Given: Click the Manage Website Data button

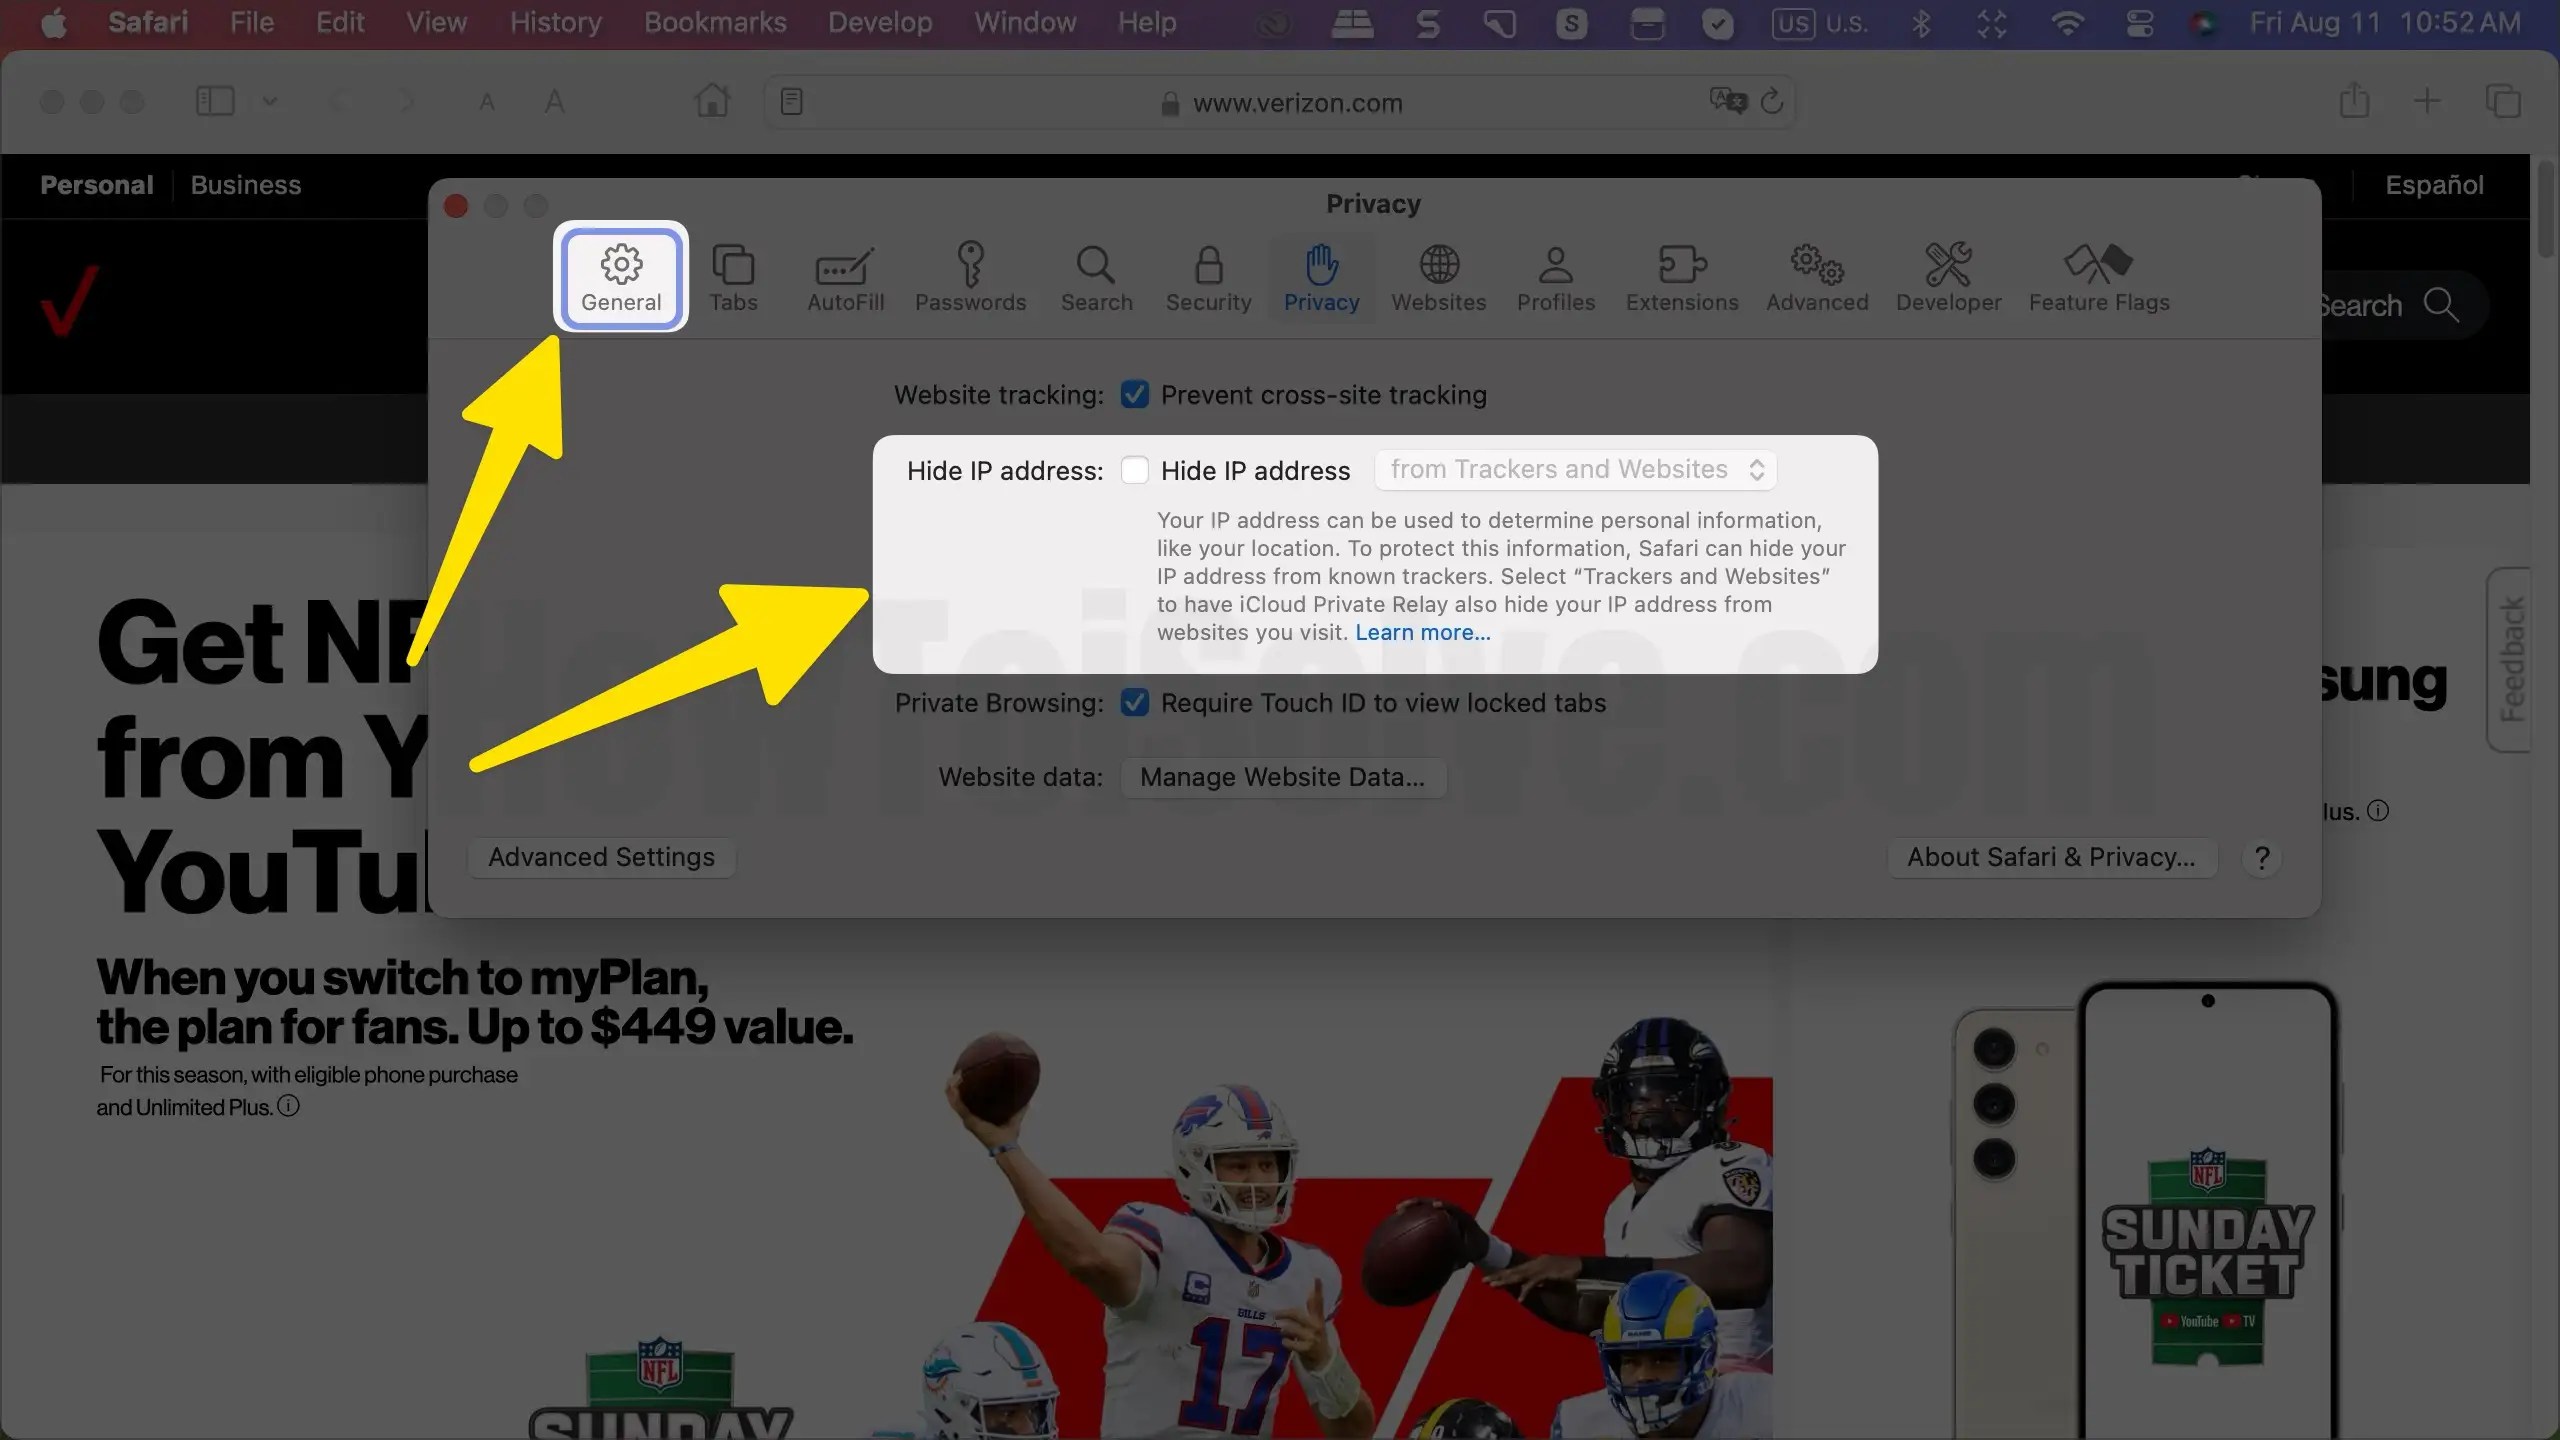Looking at the screenshot, I should click(x=1283, y=777).
